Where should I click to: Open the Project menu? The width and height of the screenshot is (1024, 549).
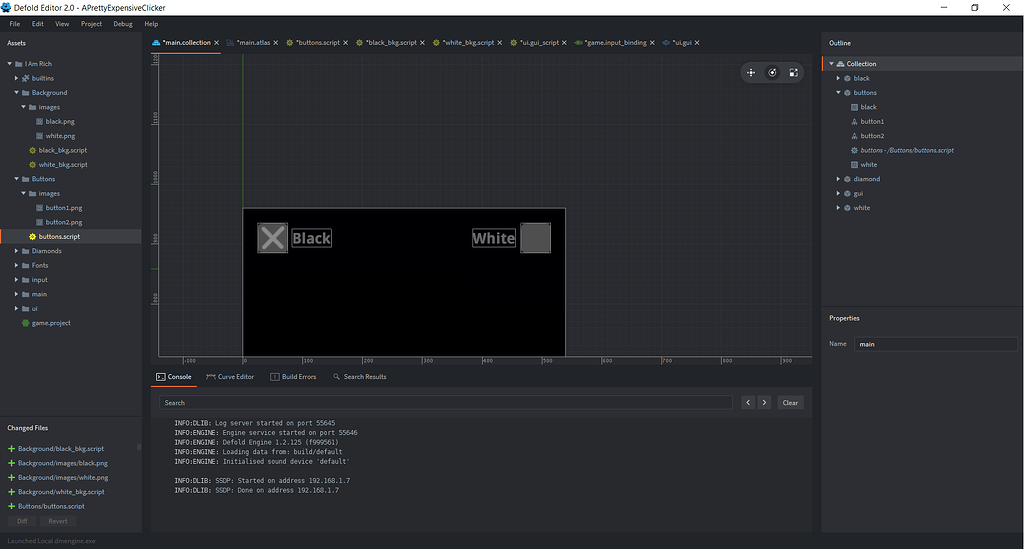click(x=91, y=23)
